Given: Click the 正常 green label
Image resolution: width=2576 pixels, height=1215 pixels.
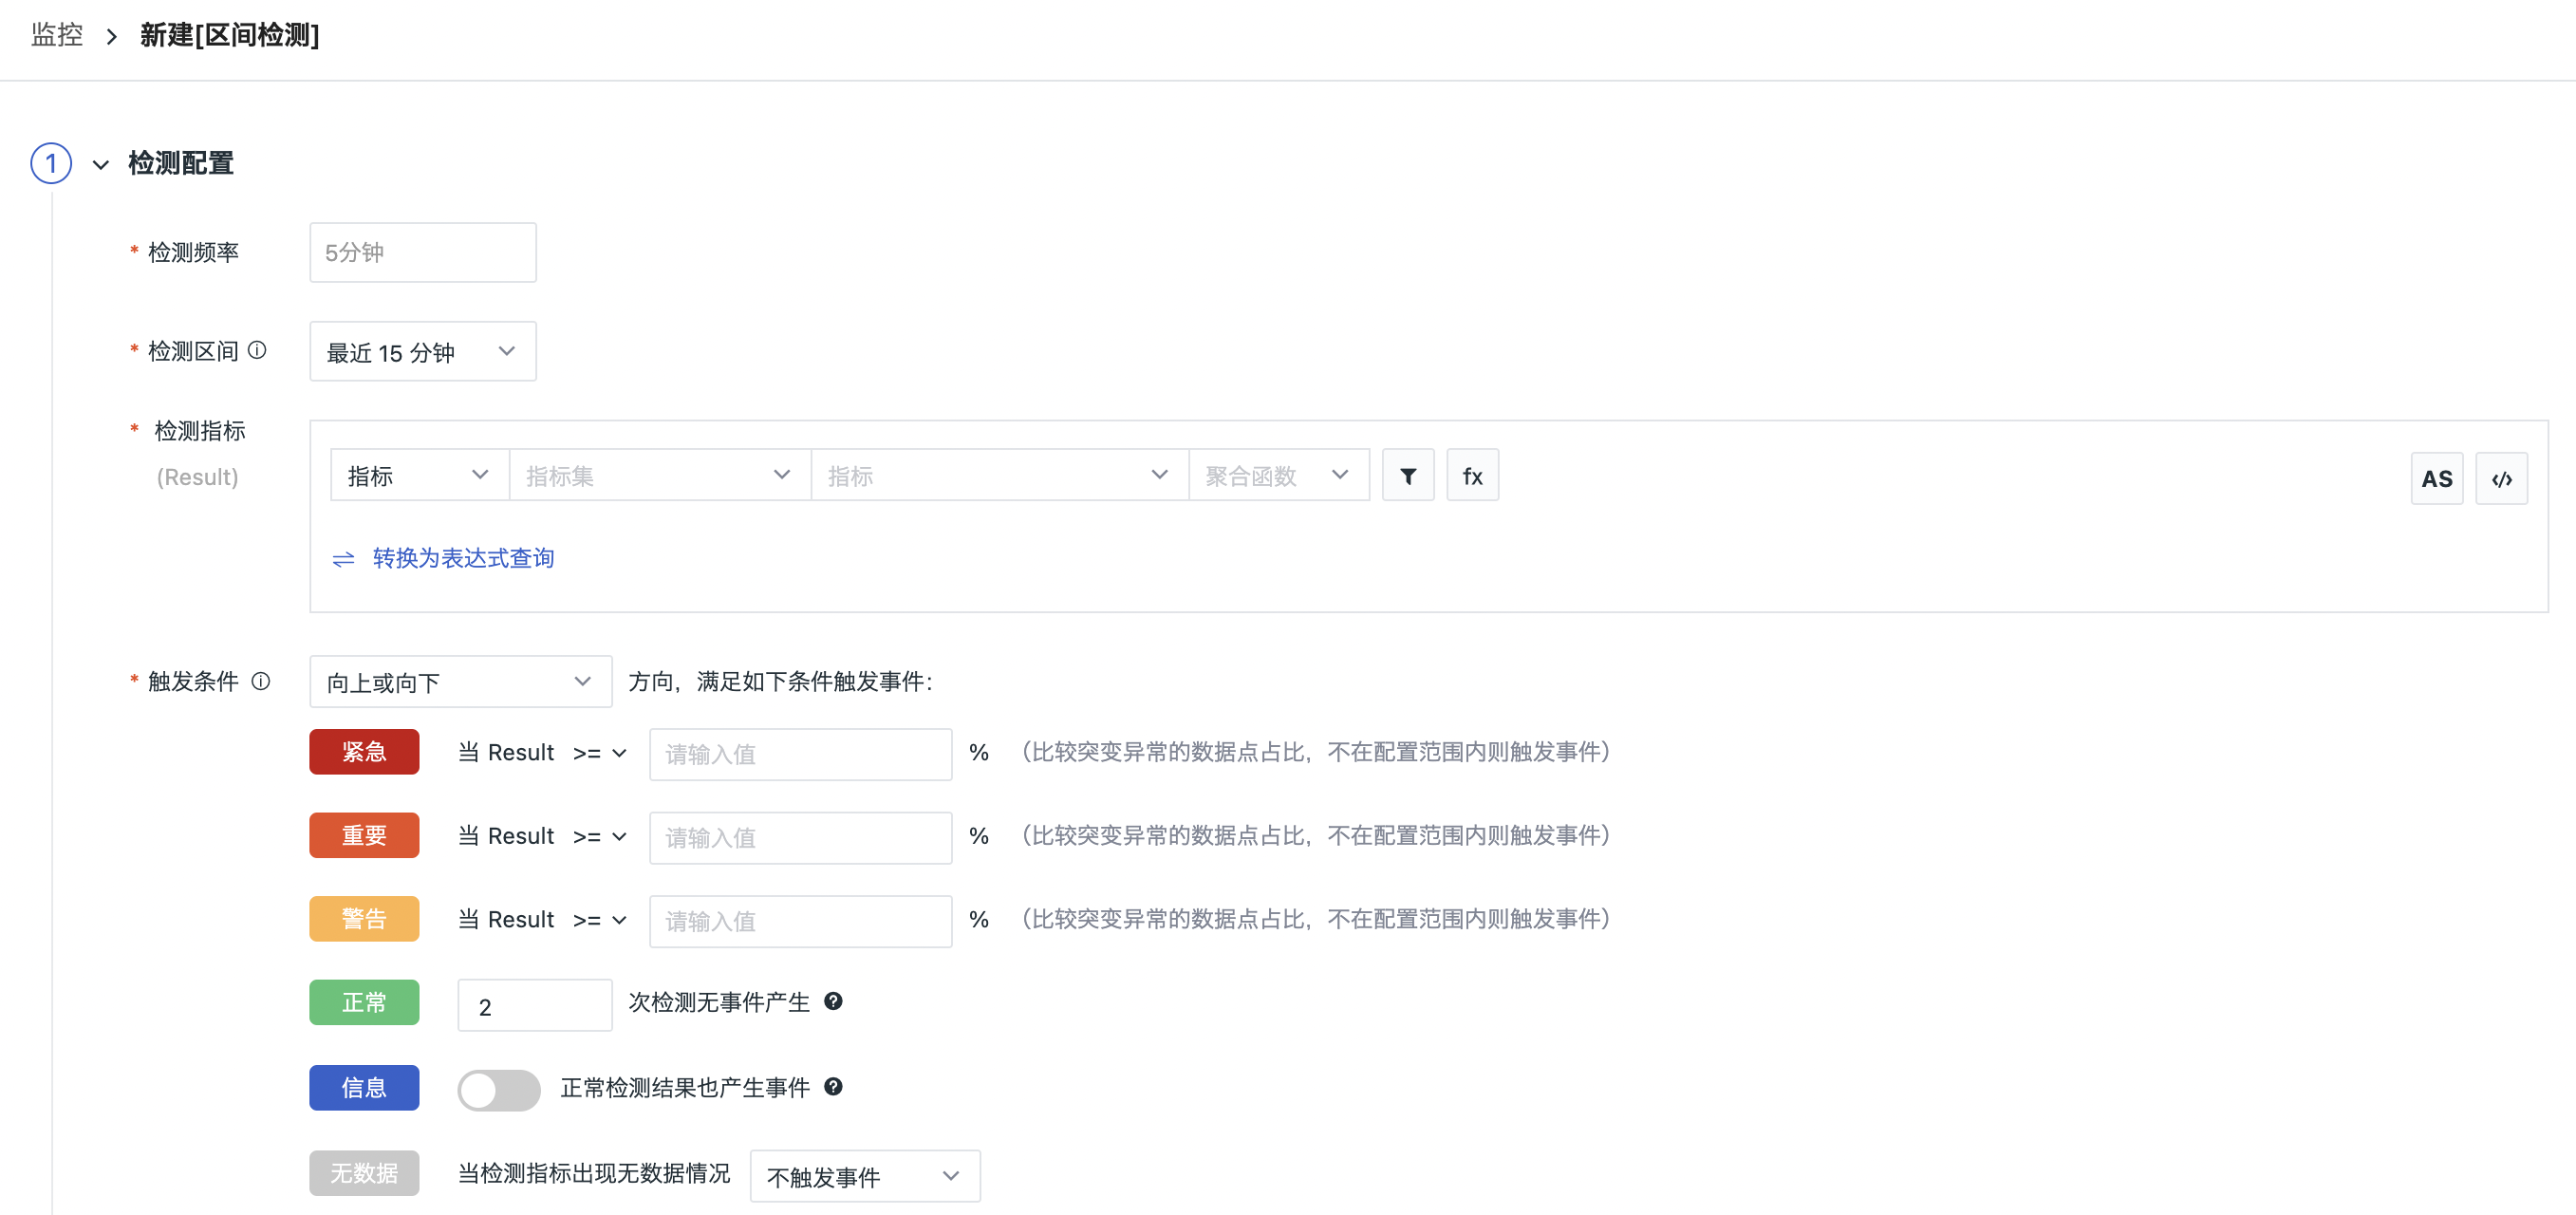Looking at the screenshot, I should tap(364, 1002).
